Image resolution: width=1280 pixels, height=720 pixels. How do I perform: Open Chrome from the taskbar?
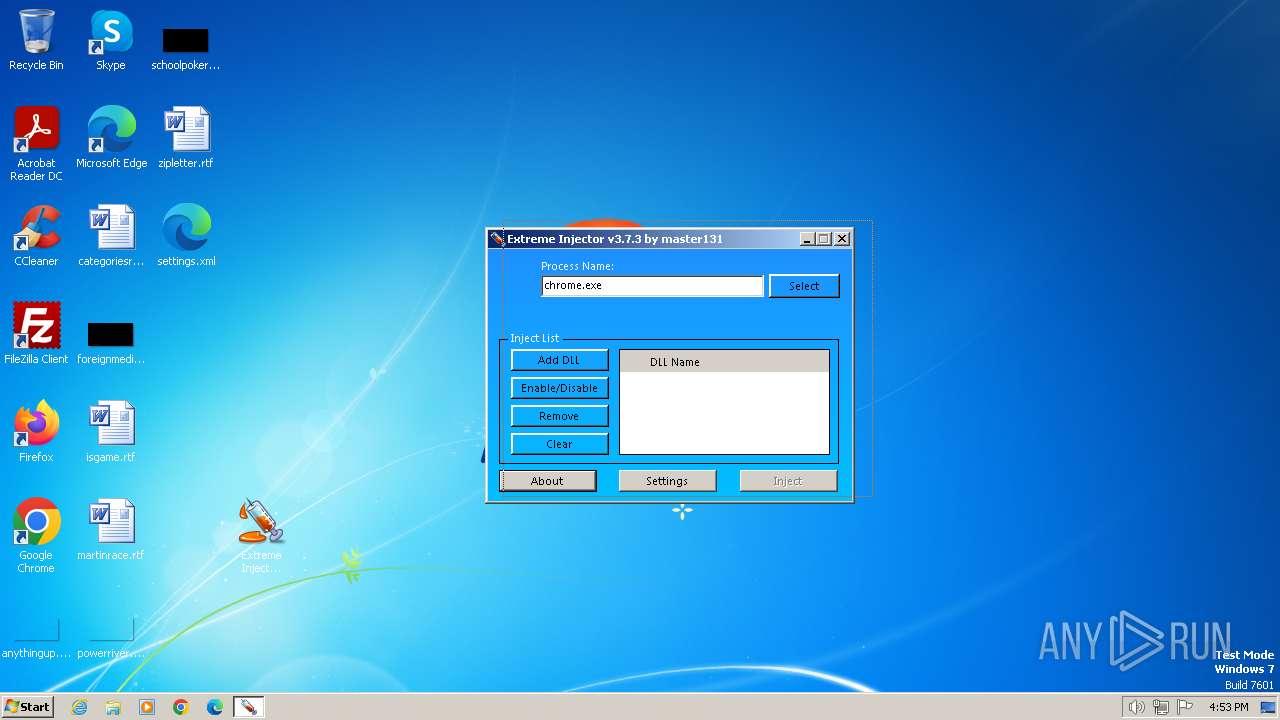(181, 707)
